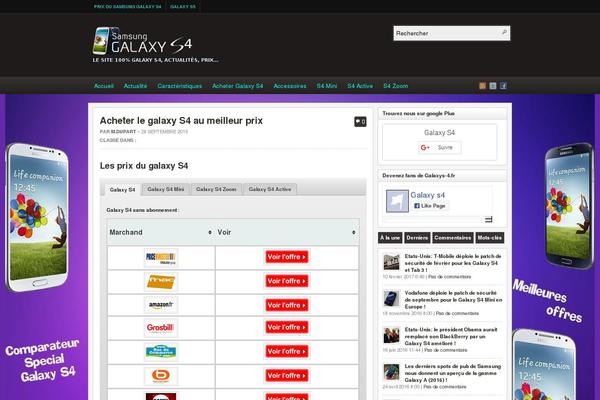Click the Facebook 'Like Page' button

point(430,206)
